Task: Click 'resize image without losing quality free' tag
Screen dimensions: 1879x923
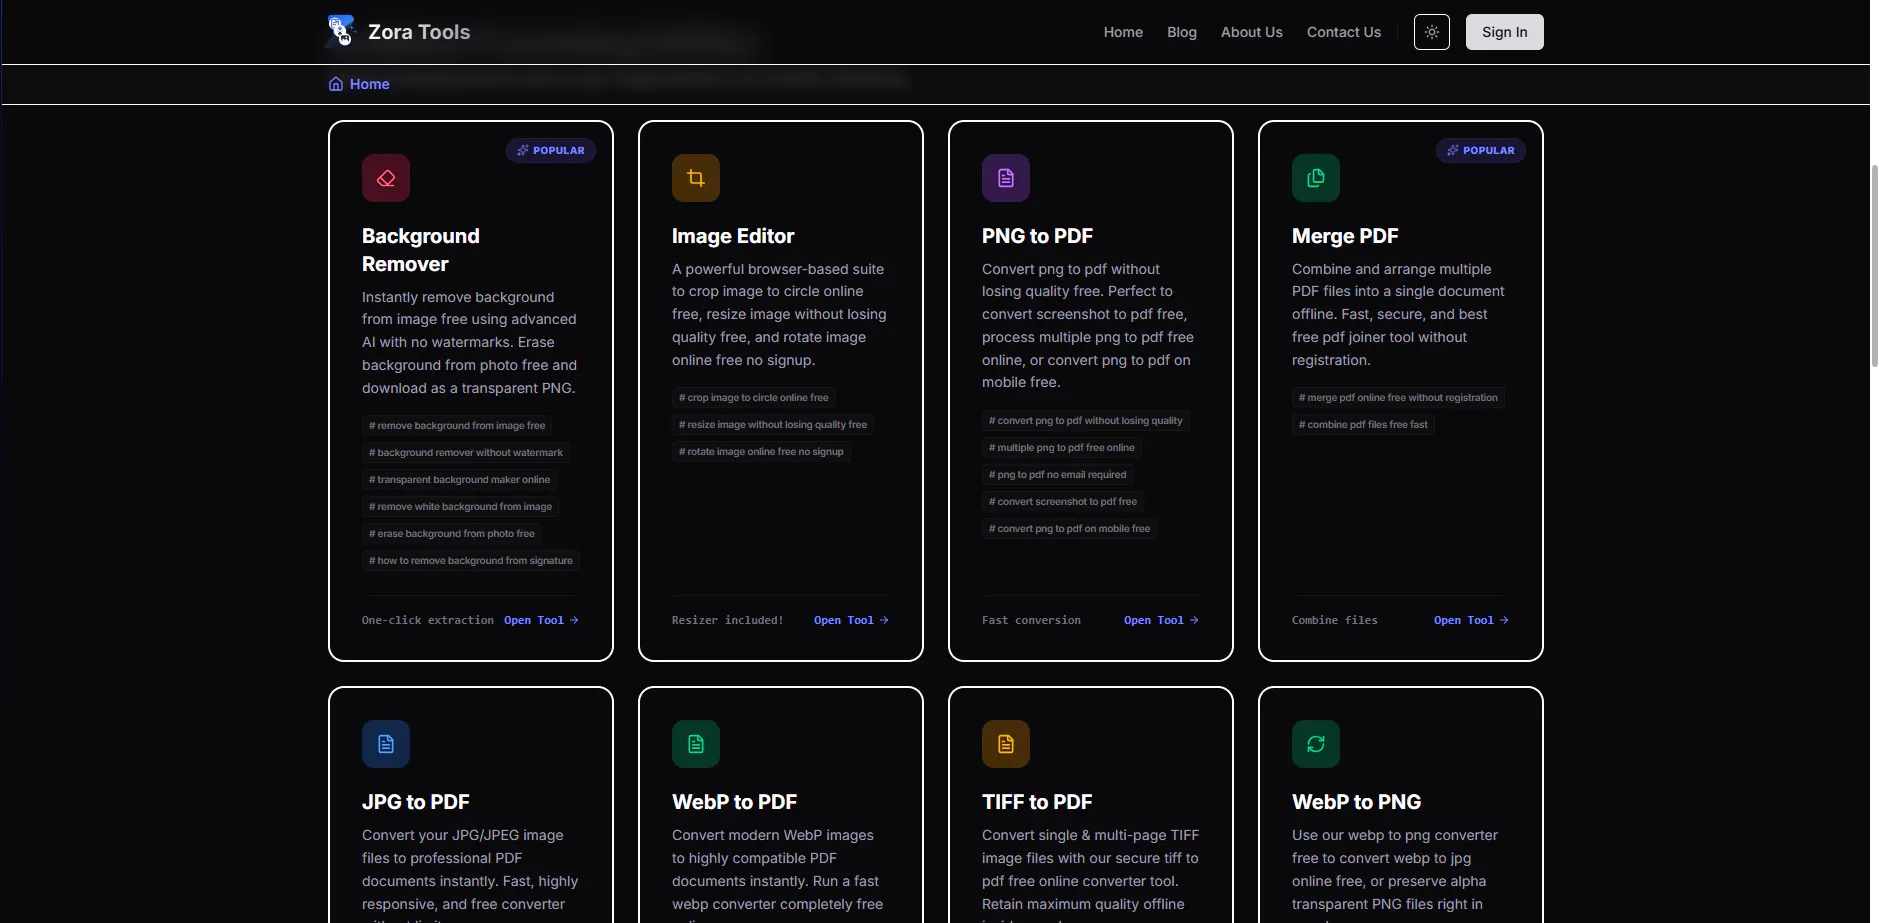Action: tap(773, 424)
